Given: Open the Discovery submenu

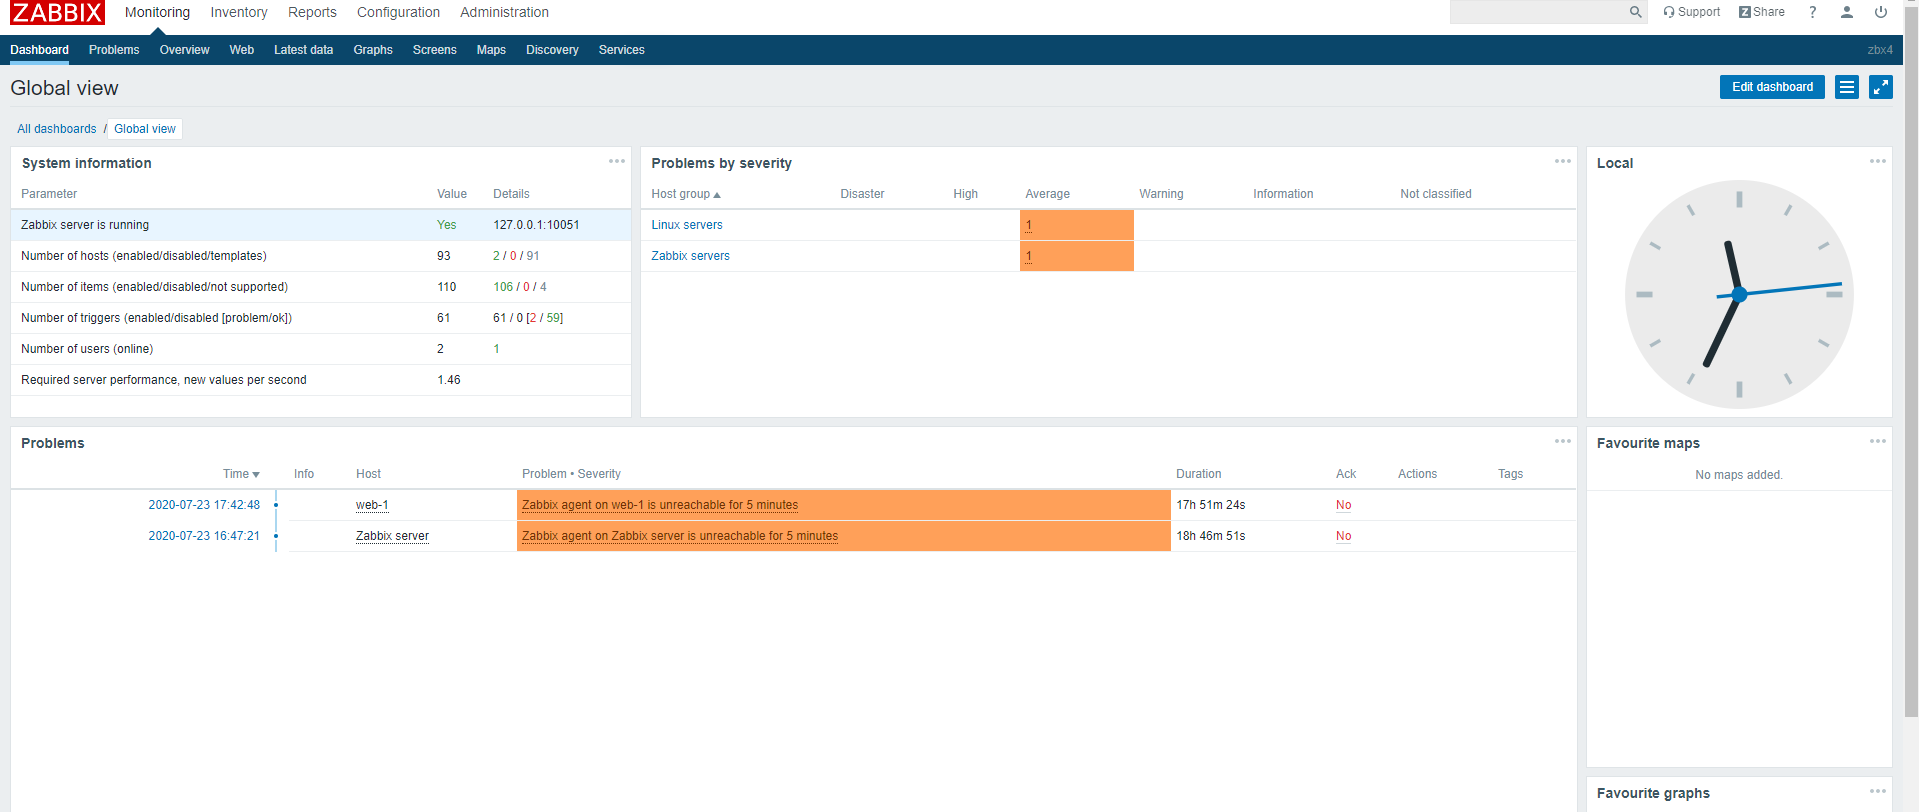Looking at the screenshot, I should pyautogui.click(x=552, y=50).
